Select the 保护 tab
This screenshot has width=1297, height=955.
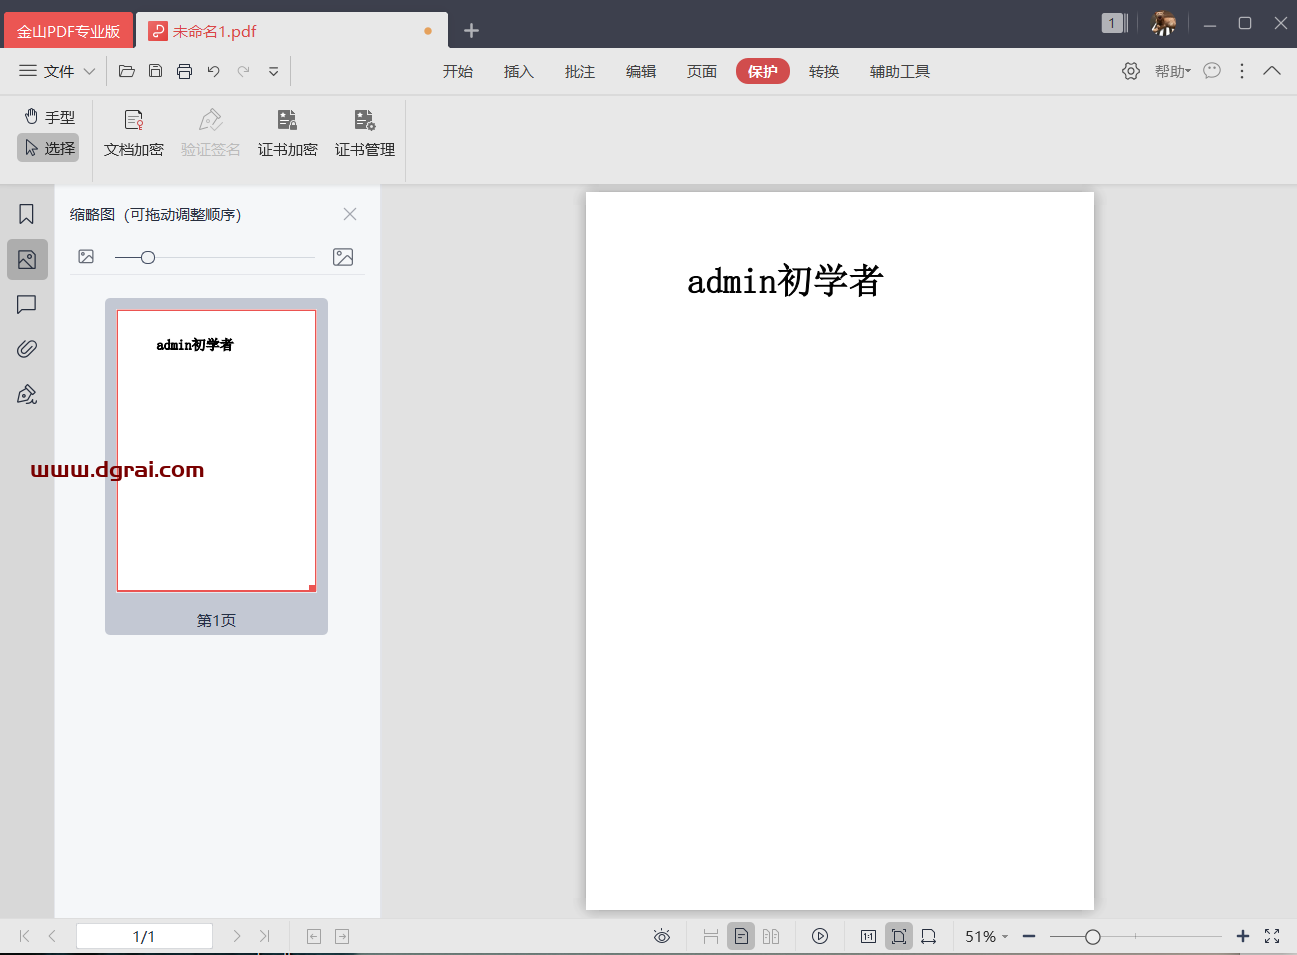click(763, 71)
